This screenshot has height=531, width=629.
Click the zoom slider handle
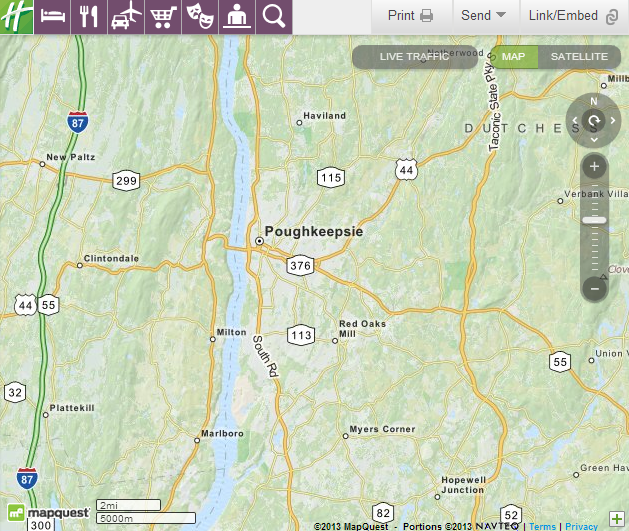tap(594, 220)
